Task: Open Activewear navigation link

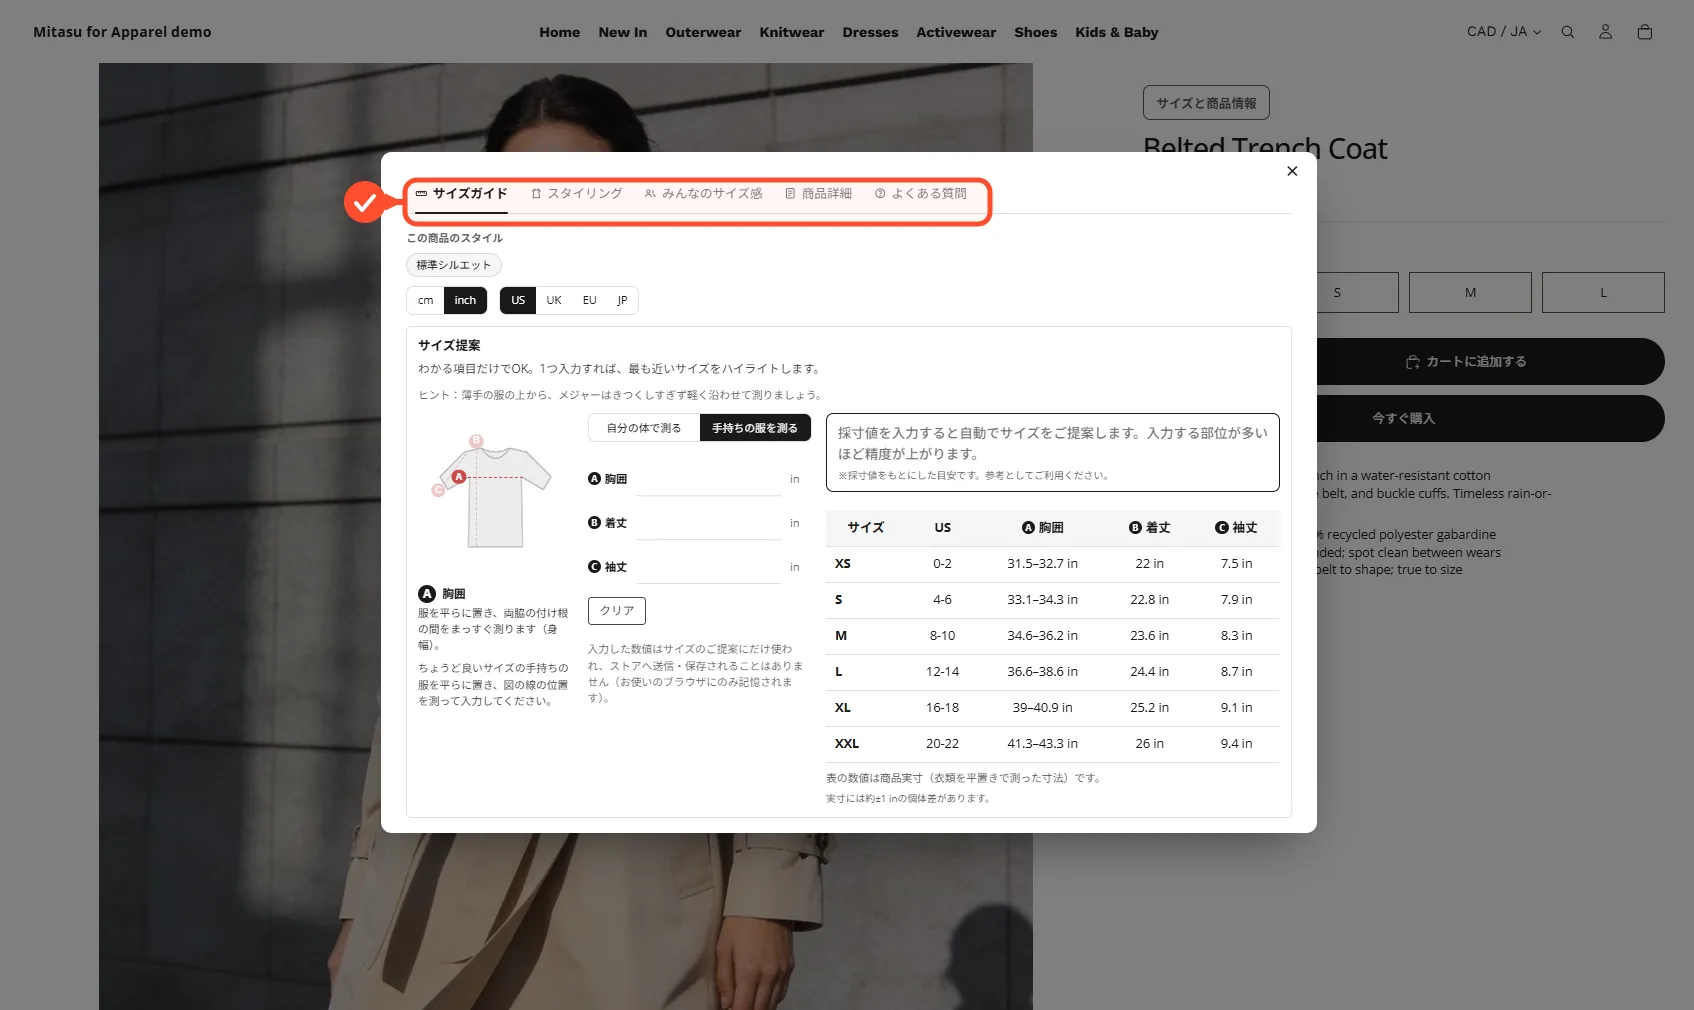Action: [956, 32]
